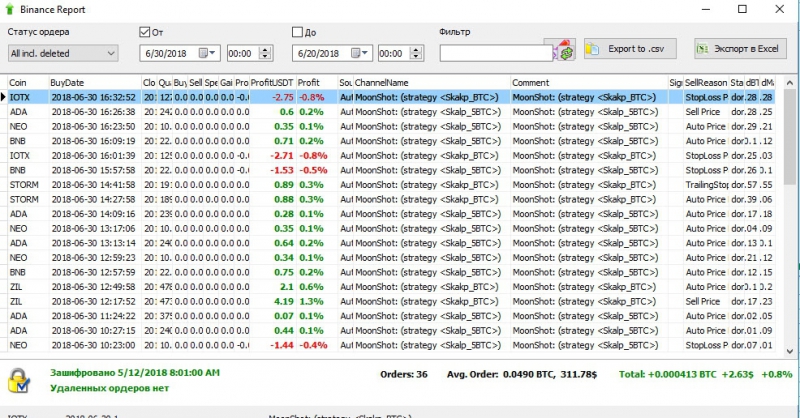Click scrollbar up arrow in table
Screen dimensions: 800x418
(x=790, y=83)
